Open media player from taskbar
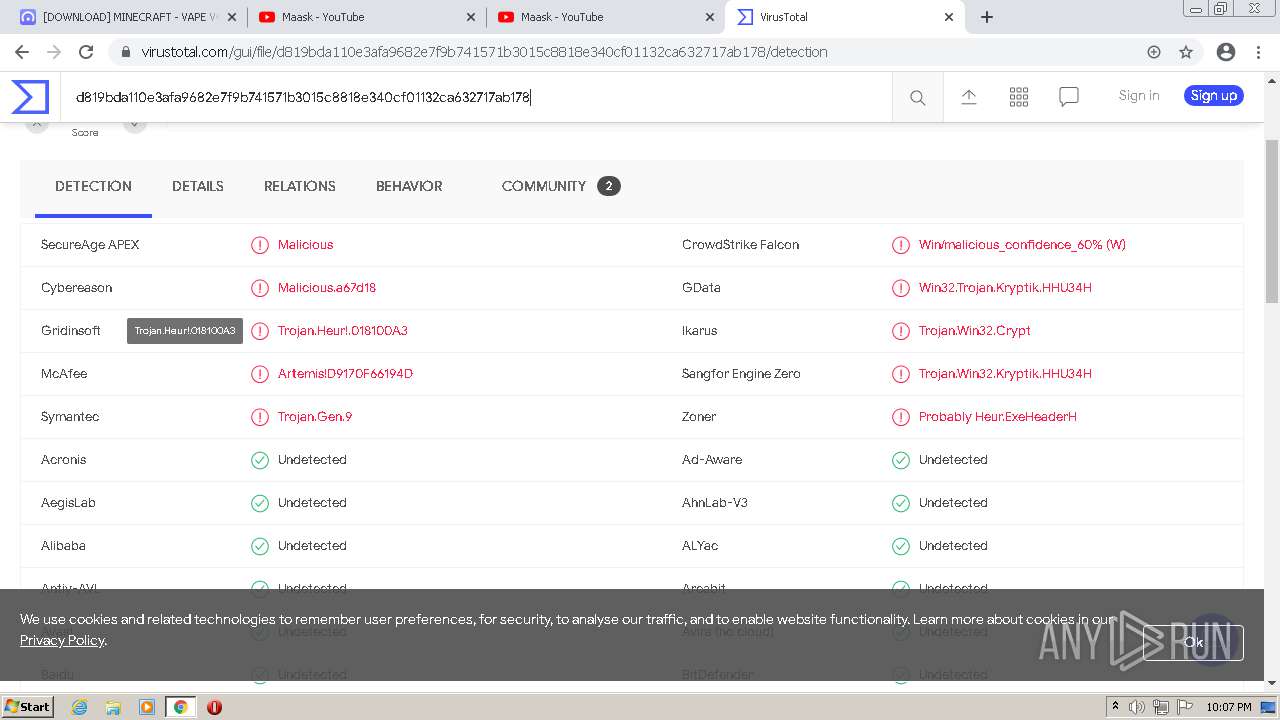1280x720 pixels. [147, 707]
